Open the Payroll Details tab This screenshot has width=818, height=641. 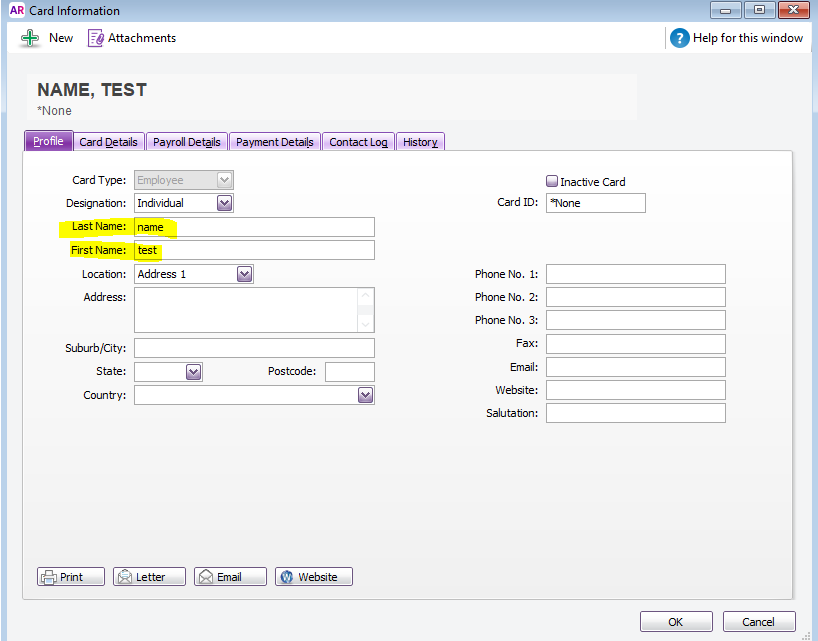point(186,142)
